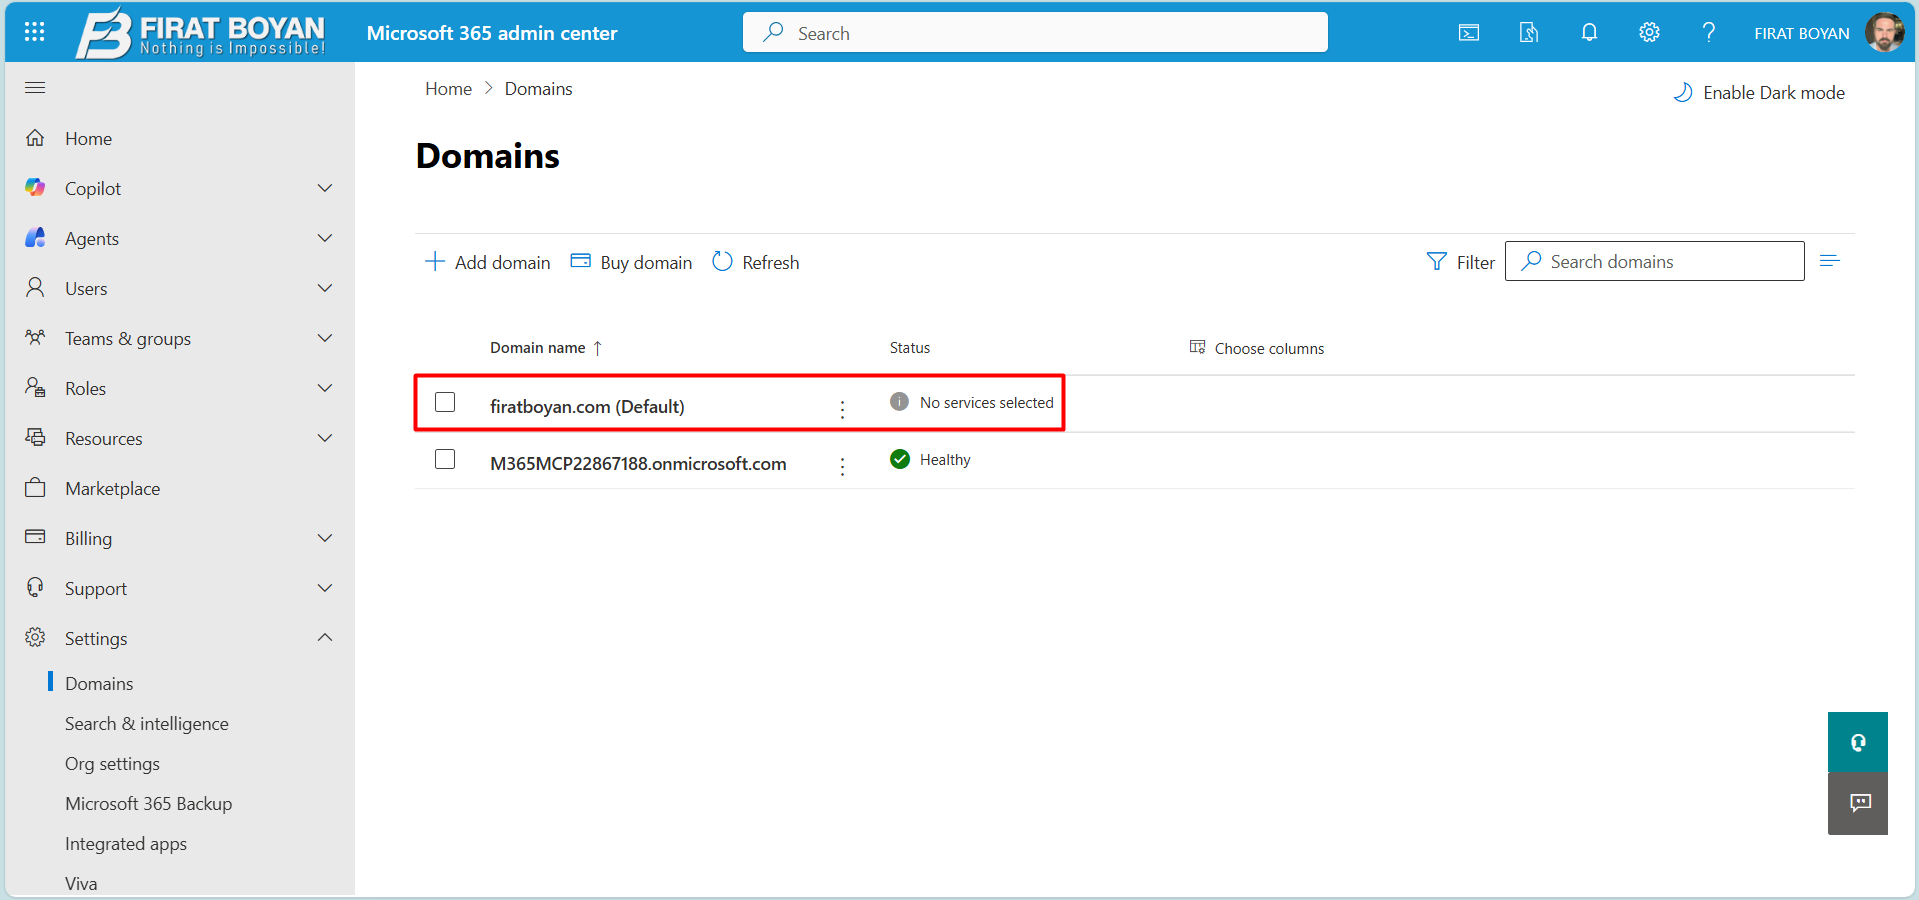Screen dimensions: 1919x900
Task: Launch Cloud Shell from the top bar
Action: pyautogui.click(x=1468, y=32)
